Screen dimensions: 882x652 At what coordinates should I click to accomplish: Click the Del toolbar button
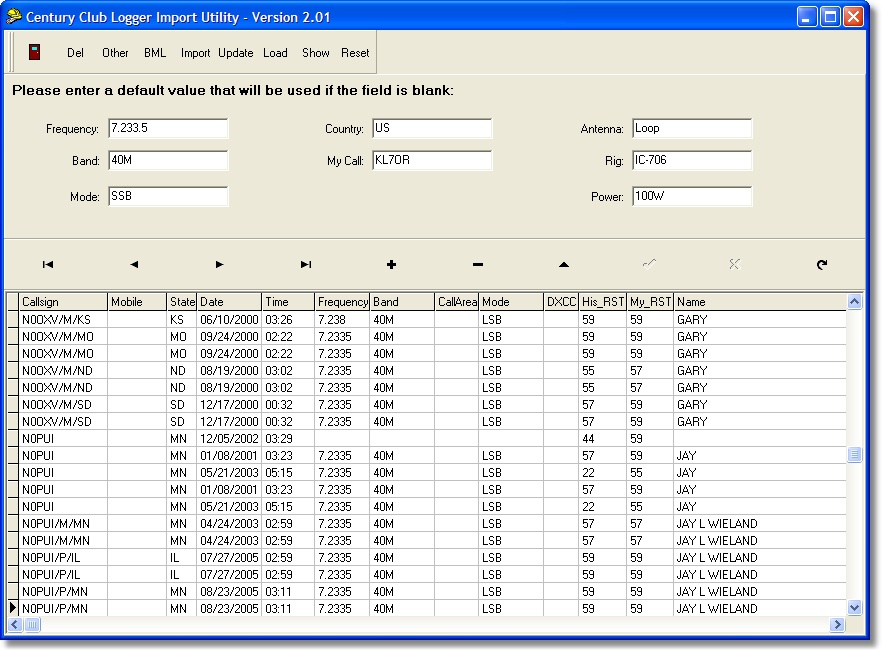75,53
